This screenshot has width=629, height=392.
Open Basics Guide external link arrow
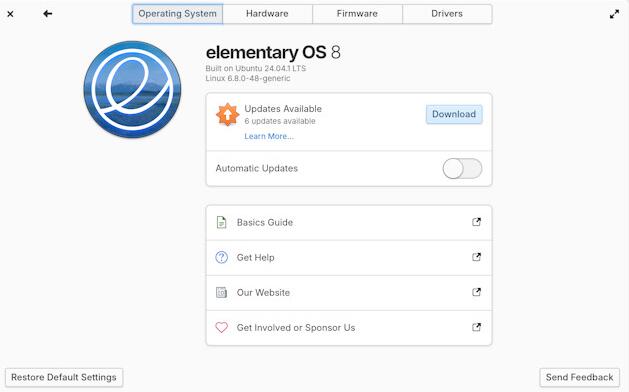click(x=476, y=222)
